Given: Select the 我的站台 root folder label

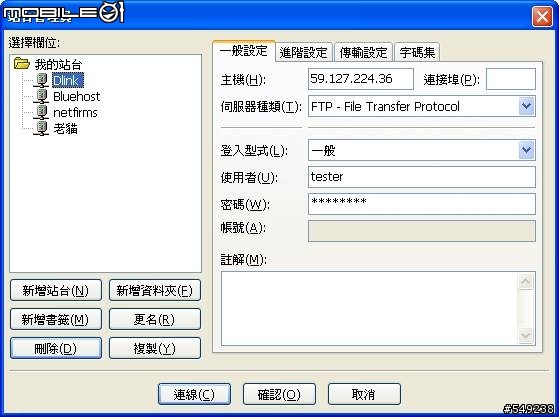Looking at the screenshot, I should tap(58, 65).
